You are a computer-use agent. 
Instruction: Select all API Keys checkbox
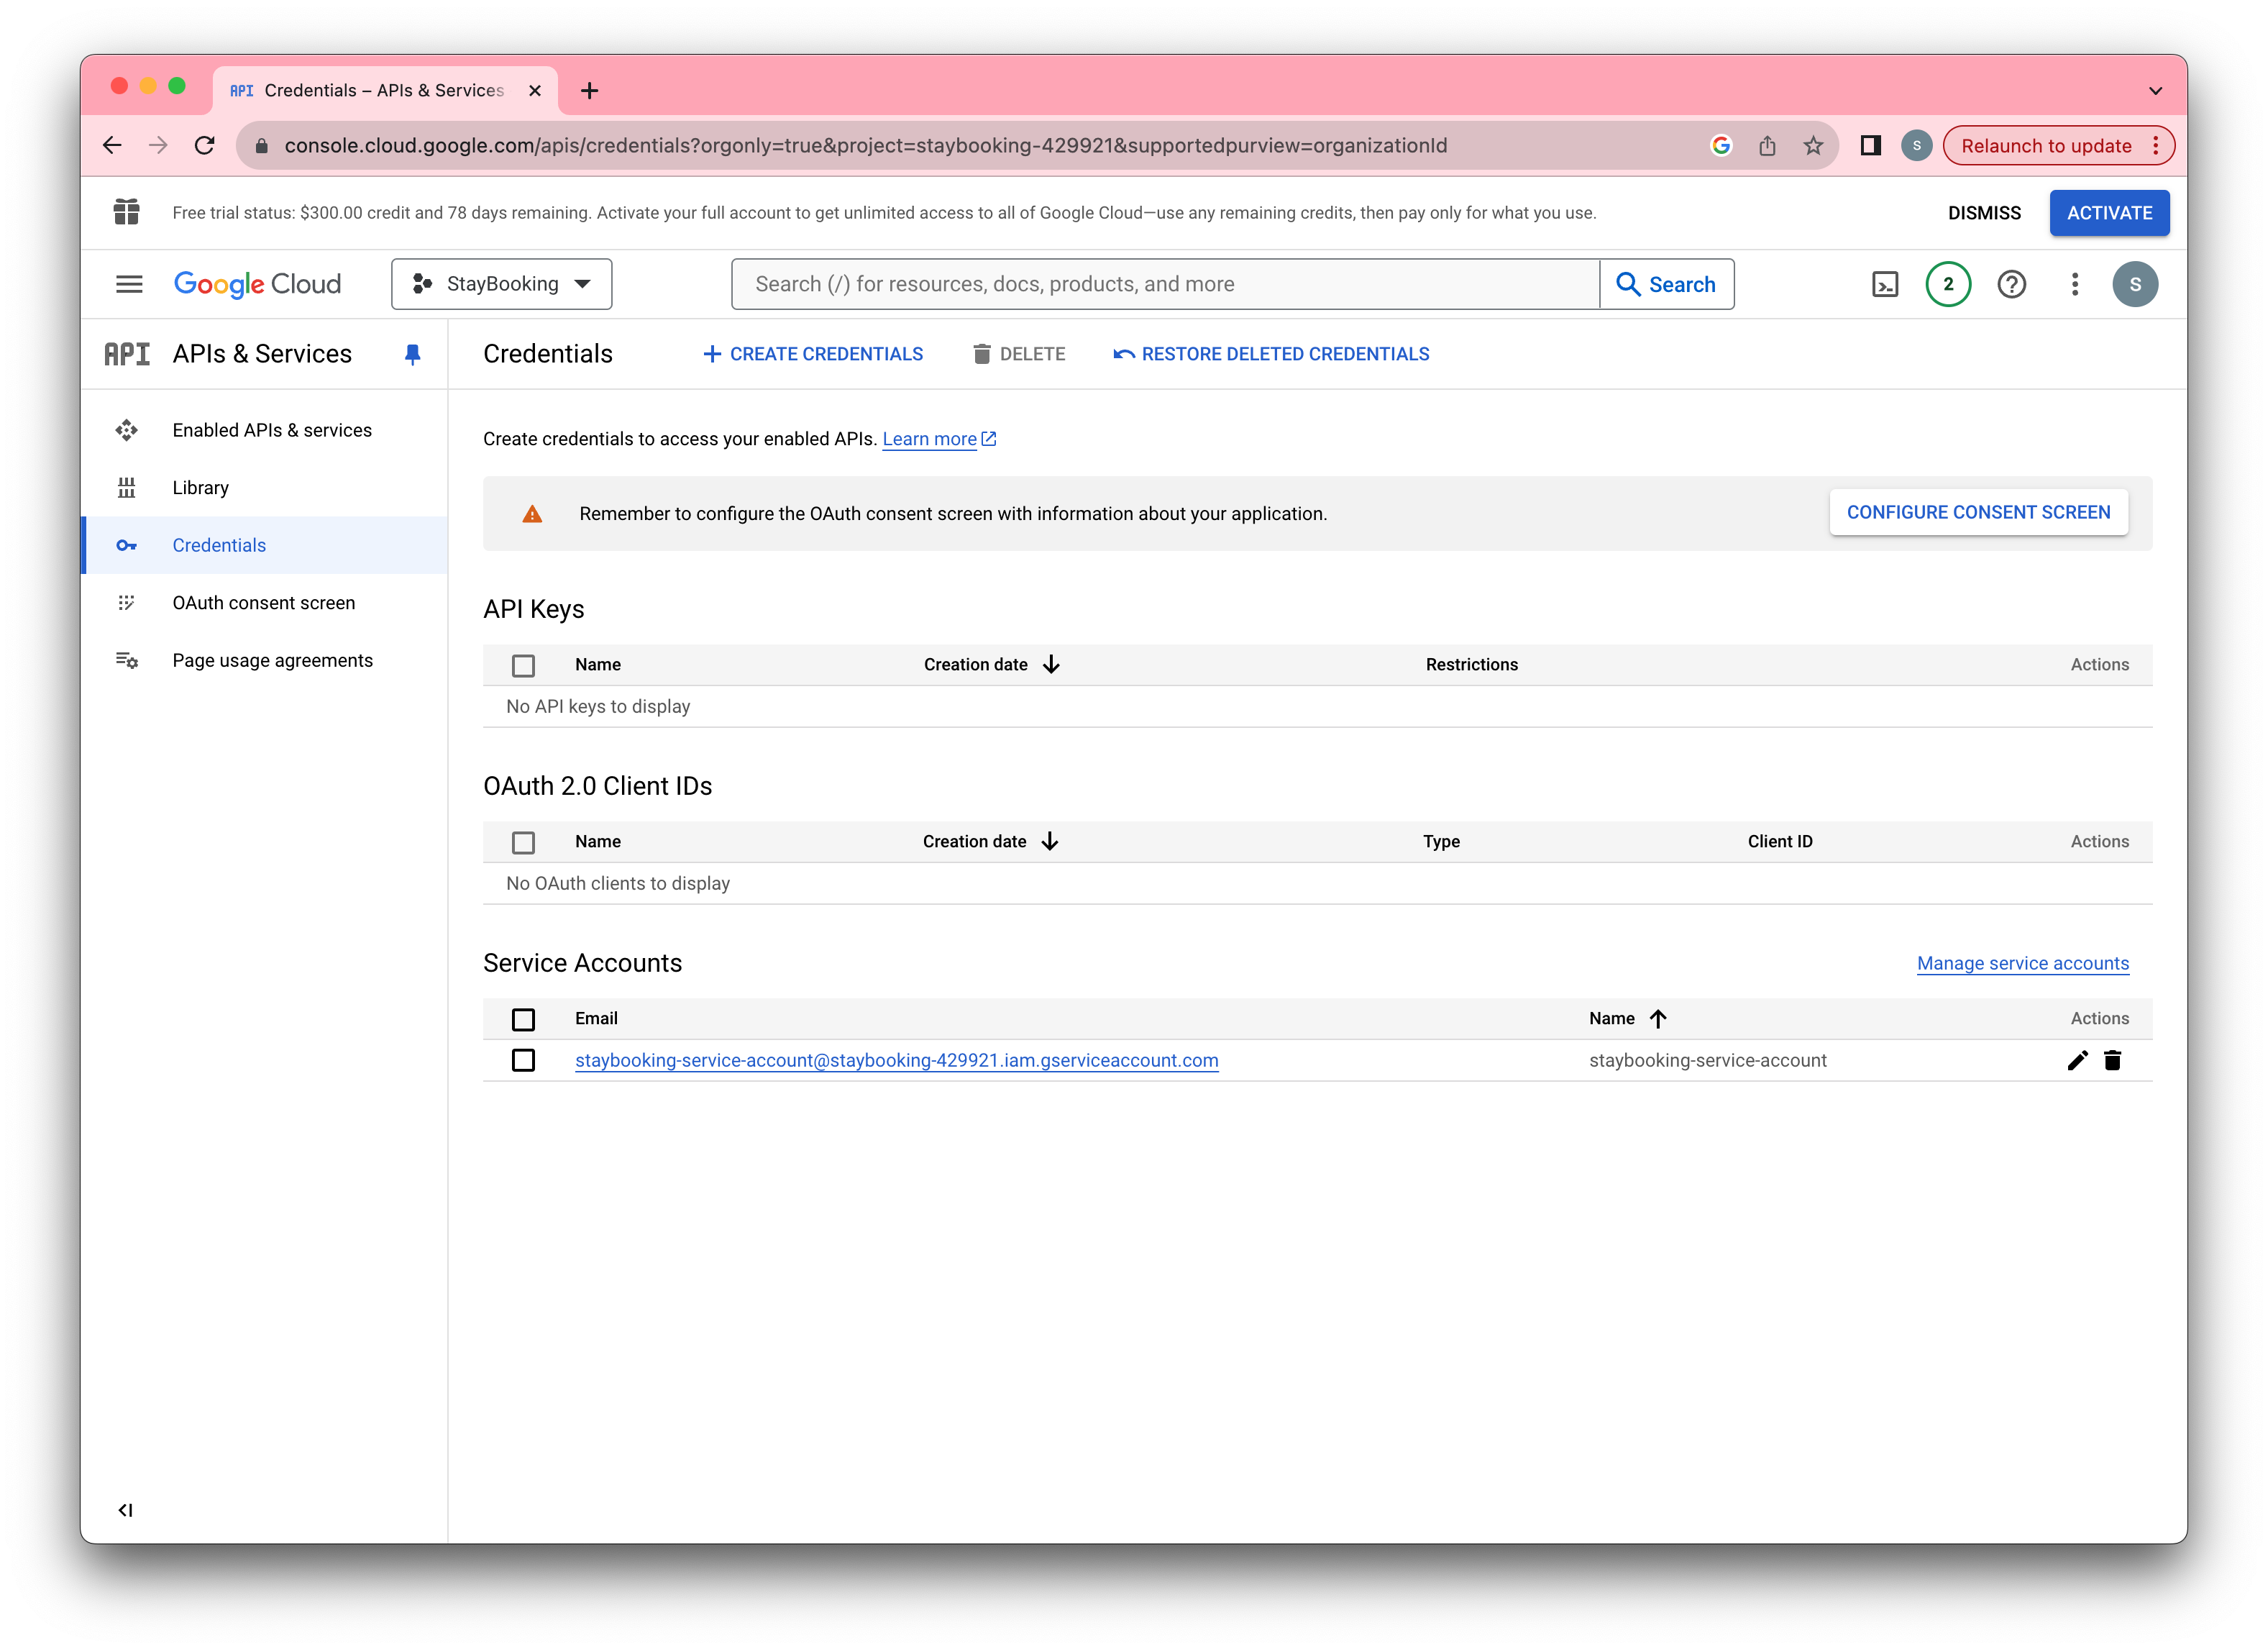tap(523, 665)
